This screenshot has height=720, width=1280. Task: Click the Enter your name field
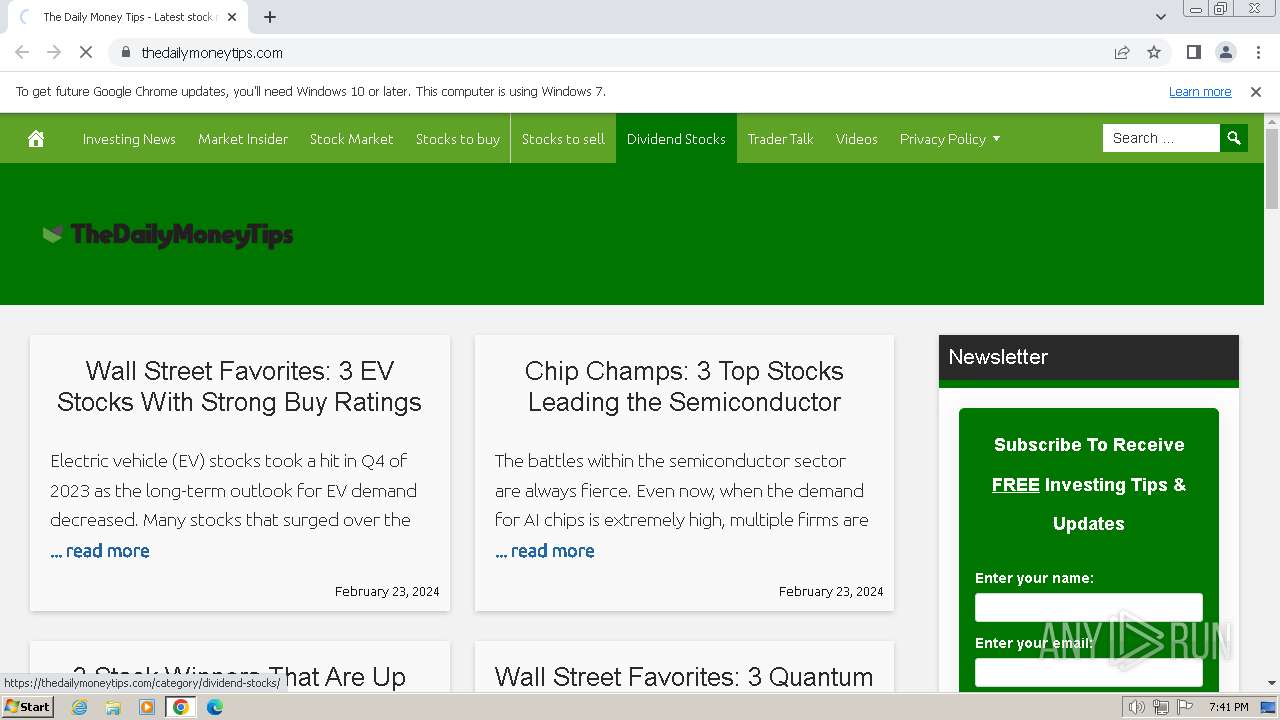tap(1089, 607)
